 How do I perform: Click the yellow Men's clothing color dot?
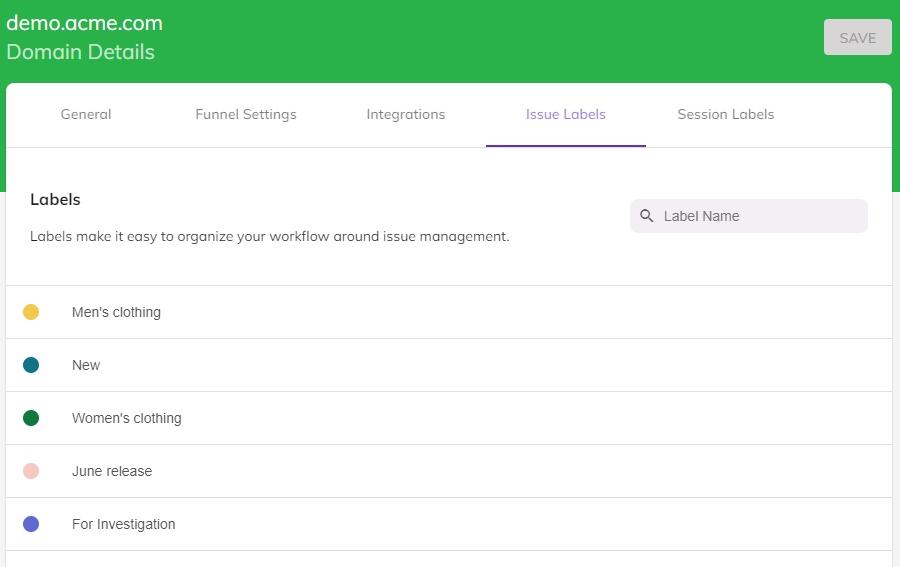(31, 312)
